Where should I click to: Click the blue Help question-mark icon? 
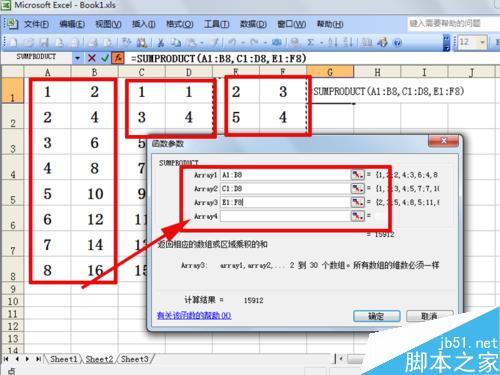coord(397,43)
